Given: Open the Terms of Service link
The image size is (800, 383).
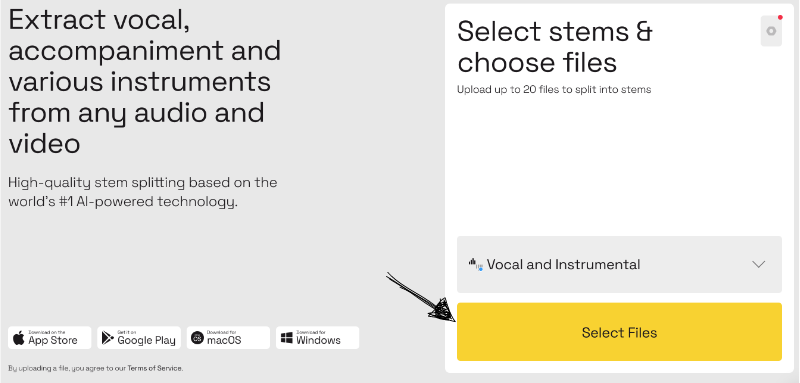Looking at the screenshot, I should point(154,368).
